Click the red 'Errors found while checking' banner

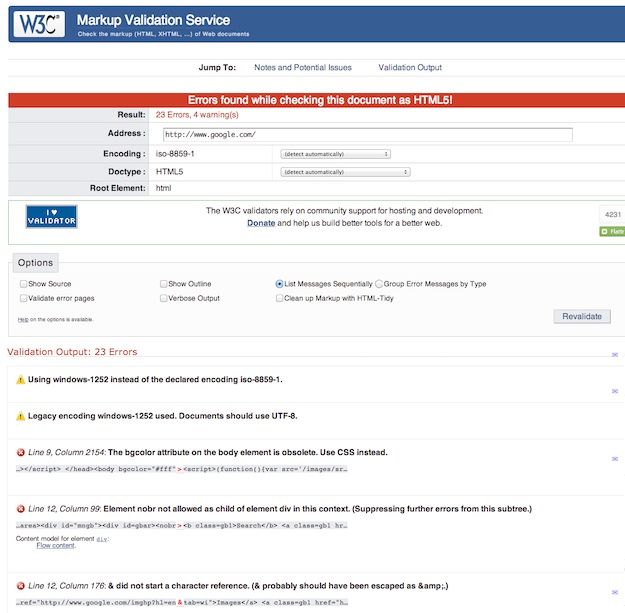316,100
